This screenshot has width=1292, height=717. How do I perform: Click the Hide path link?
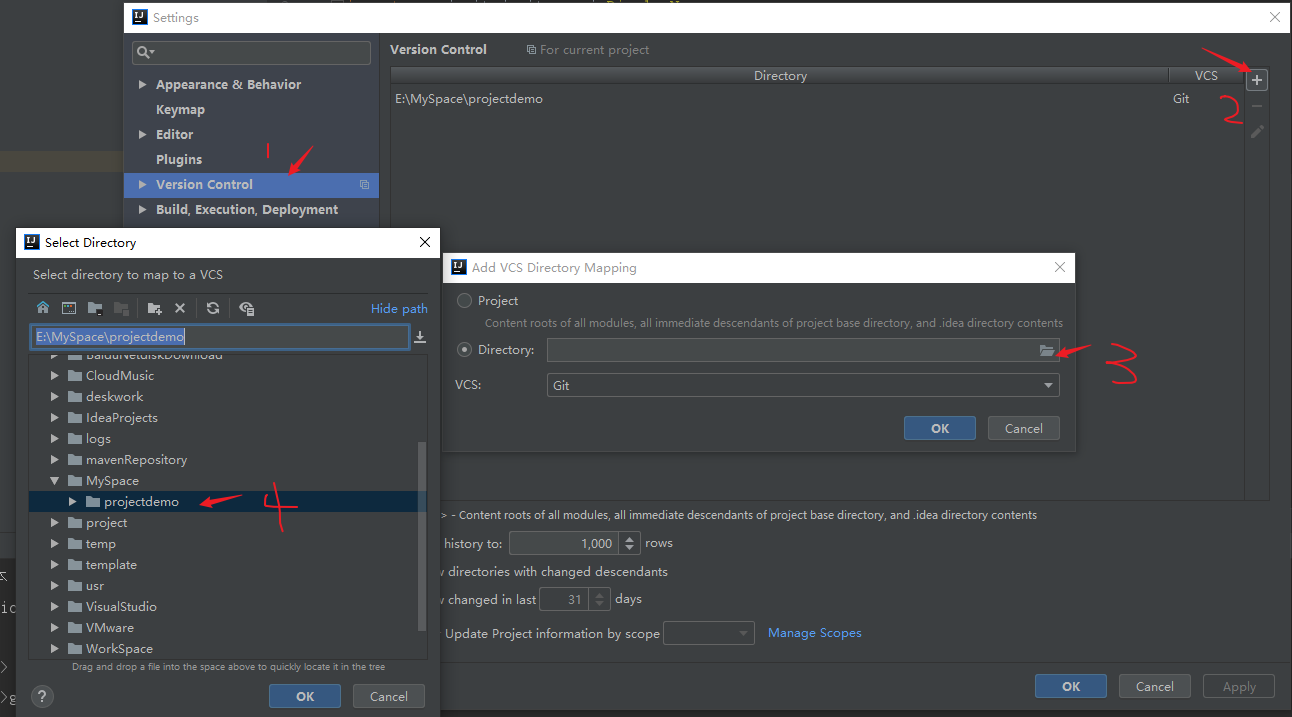[x=399, y=309]
